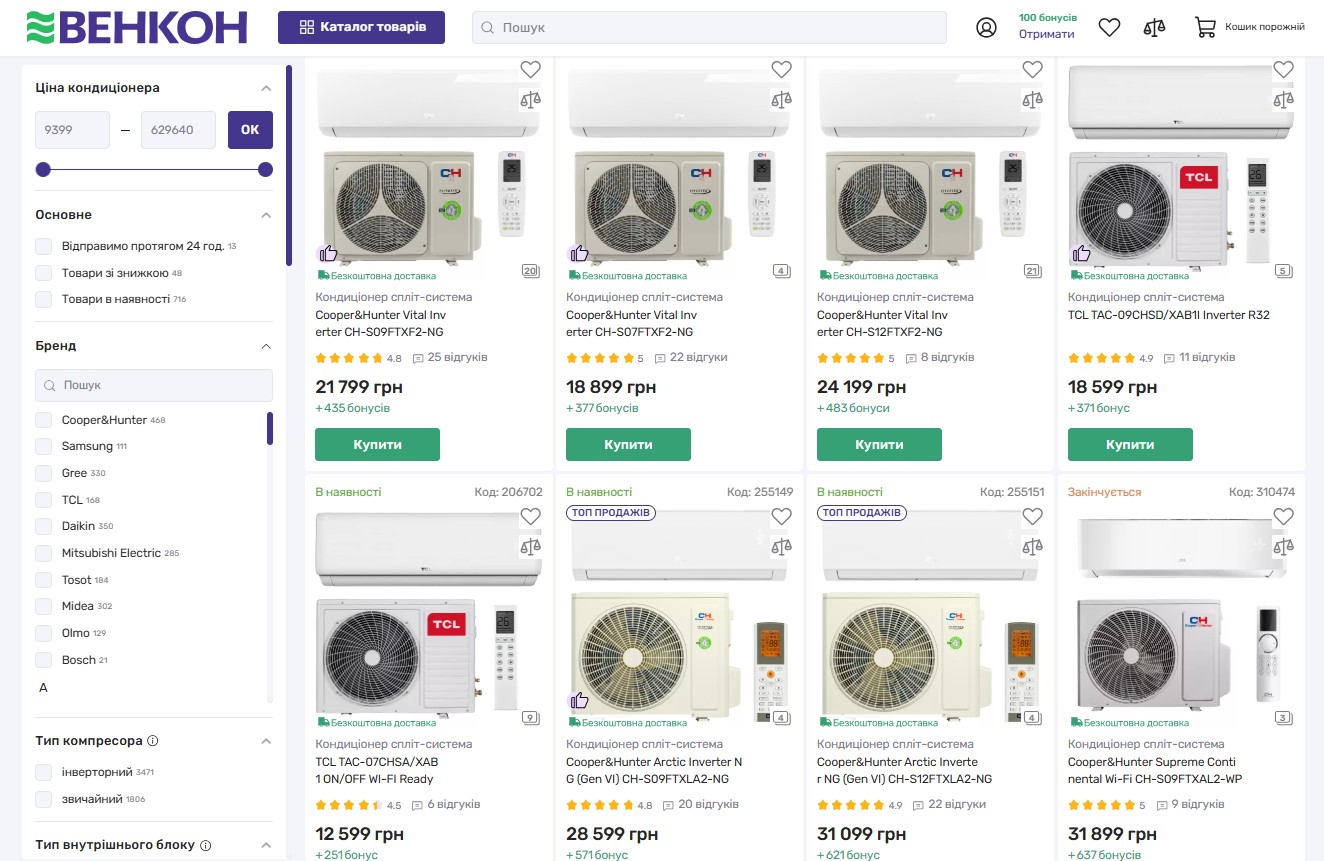
Task: Add CH-S09FTXF2-NG to favorites with heart
Action: coord(530,69)
